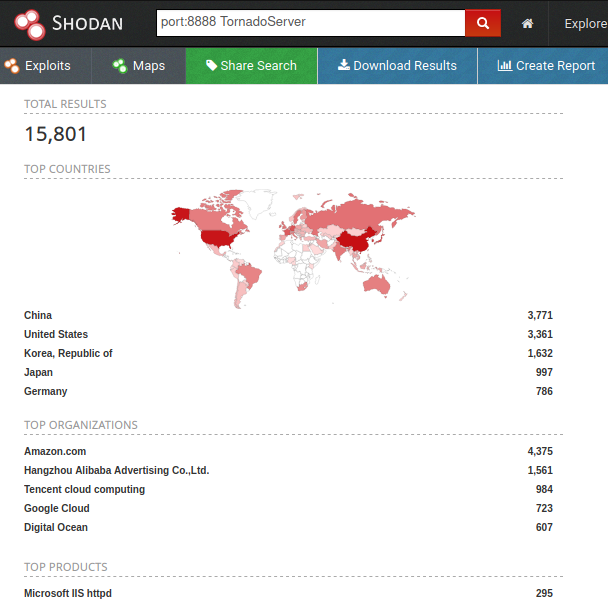Click the world map countries chart
This screenshot has height=615, width=608.
(x=293, y=249)
